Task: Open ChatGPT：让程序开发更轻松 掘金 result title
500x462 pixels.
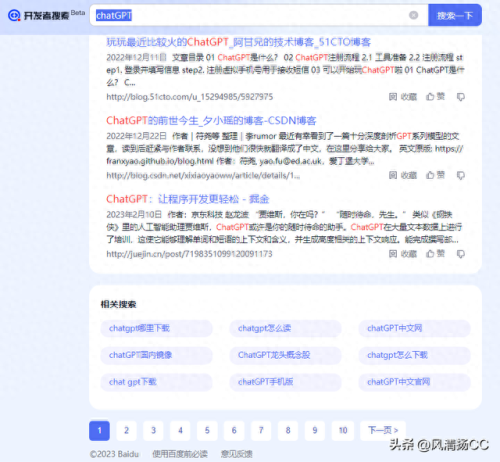Action: click(188, 199)
